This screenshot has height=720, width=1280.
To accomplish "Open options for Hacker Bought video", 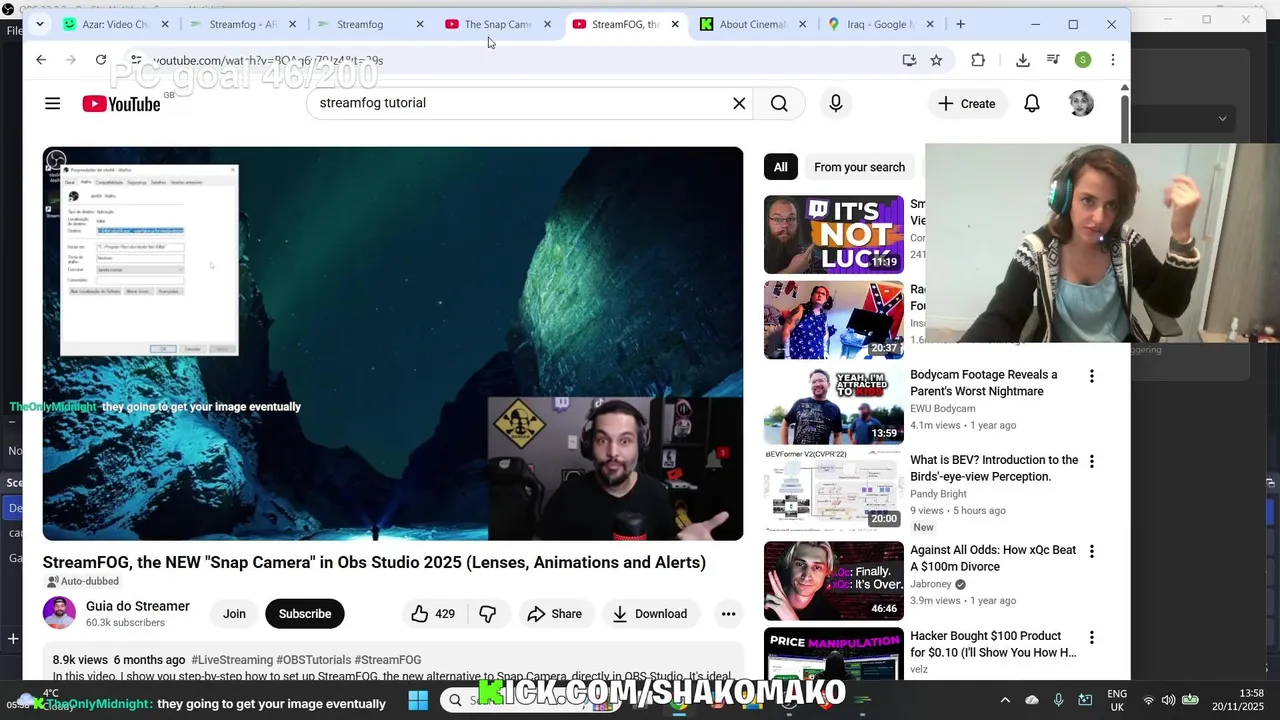I will pos(1091,637).
